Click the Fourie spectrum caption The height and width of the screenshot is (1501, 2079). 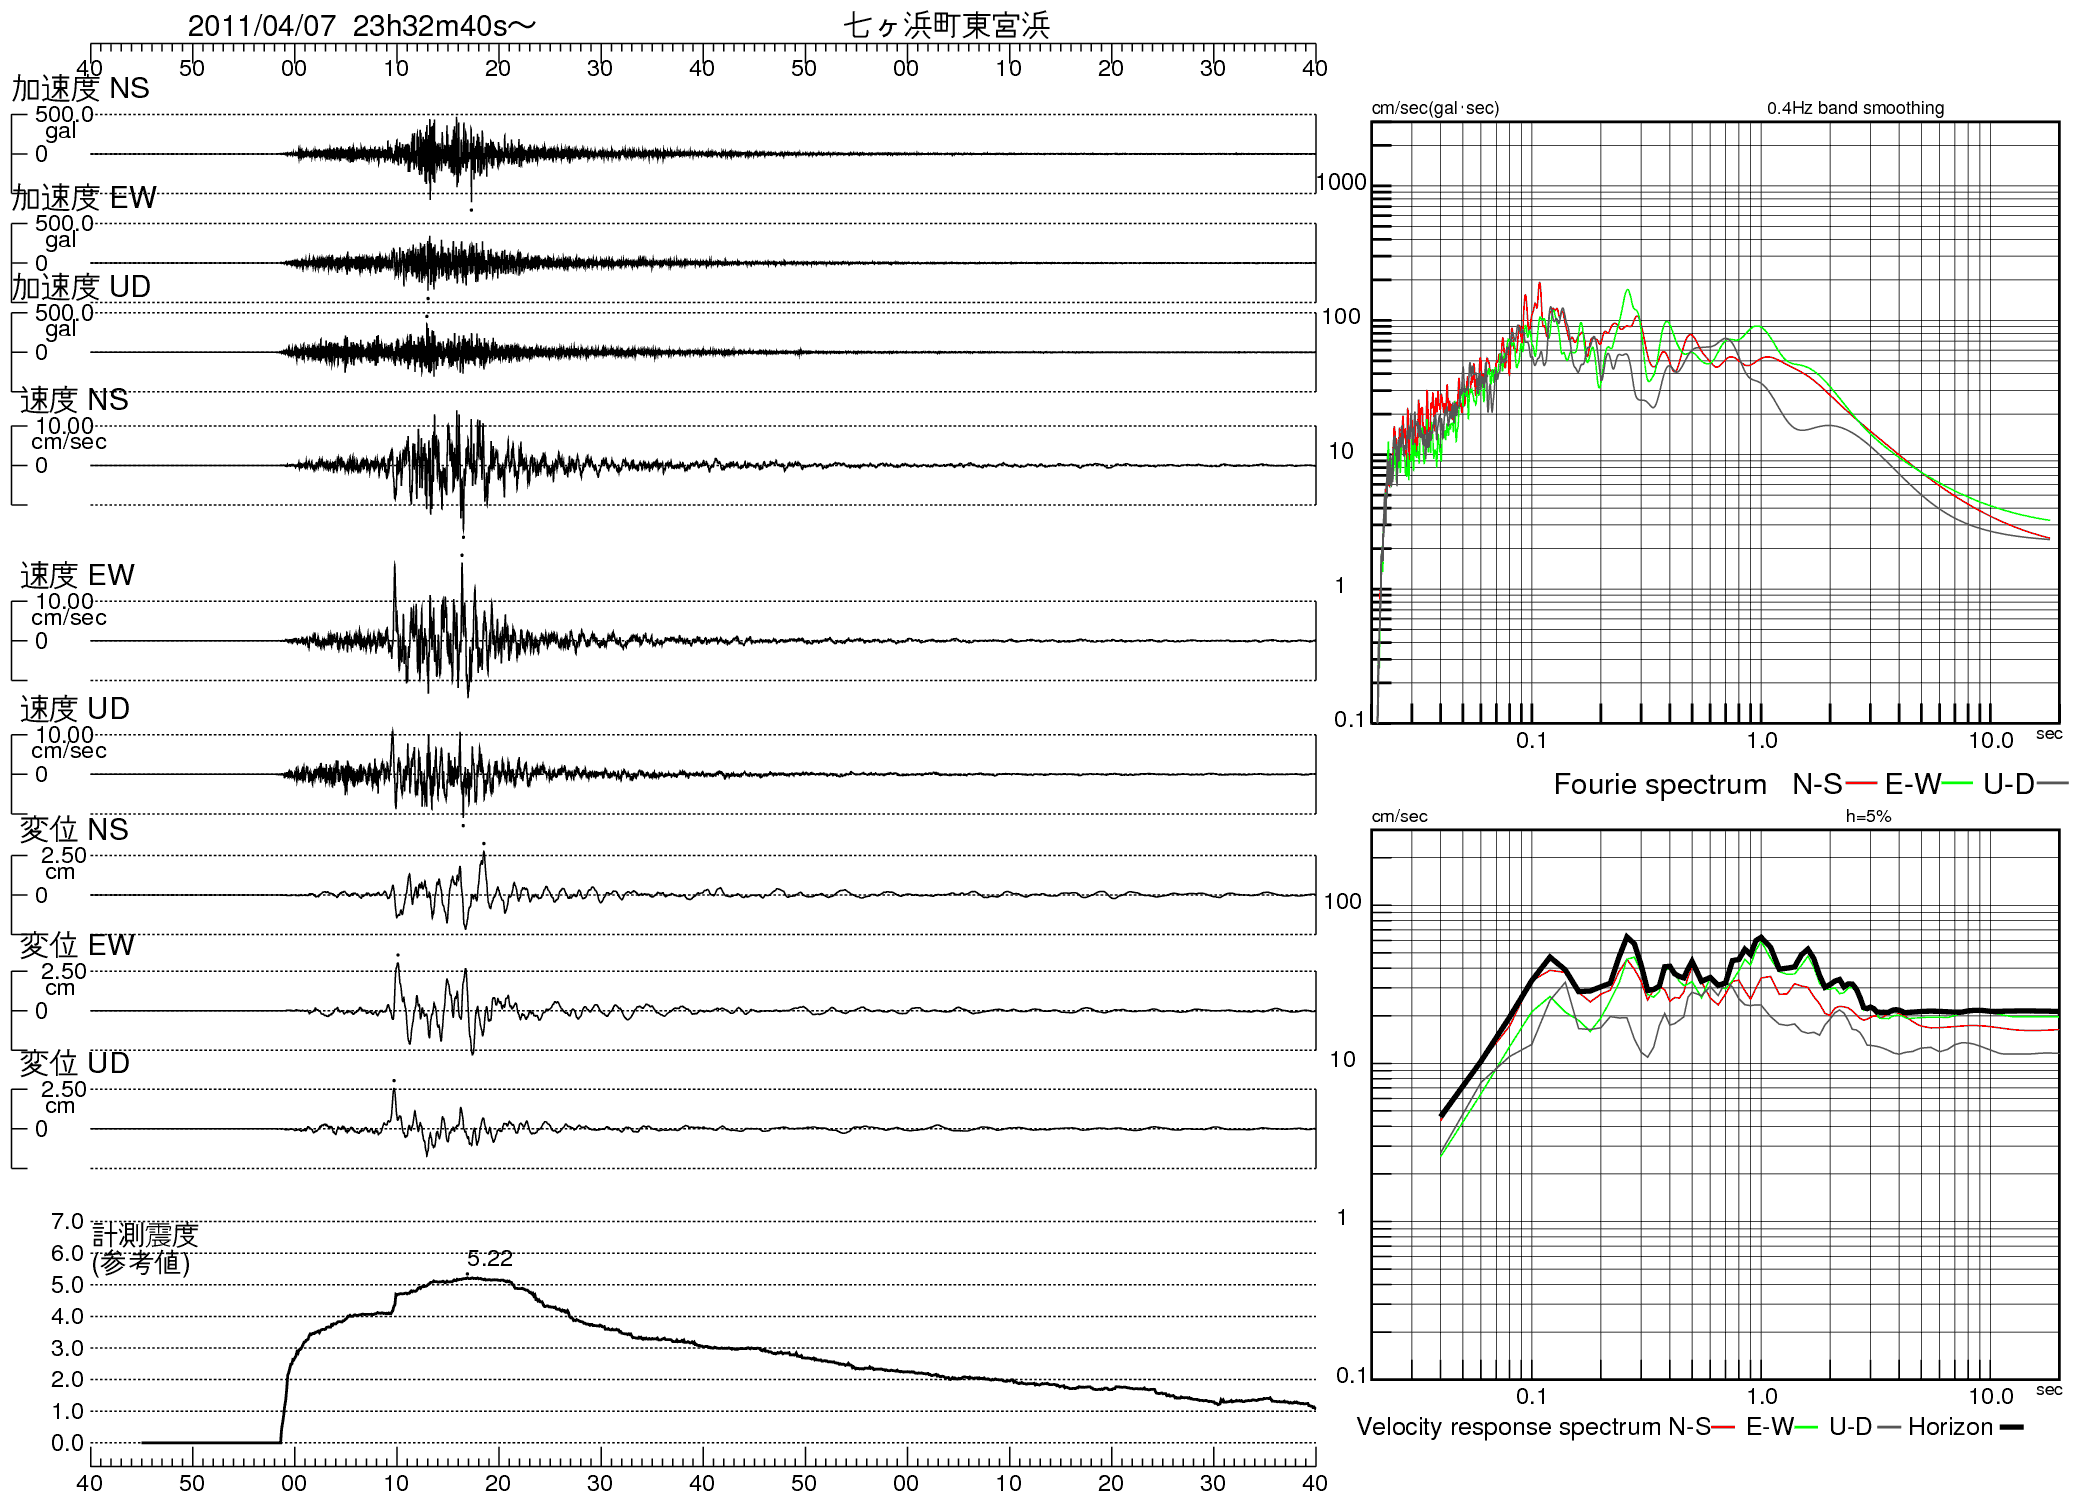(1660, 785)
